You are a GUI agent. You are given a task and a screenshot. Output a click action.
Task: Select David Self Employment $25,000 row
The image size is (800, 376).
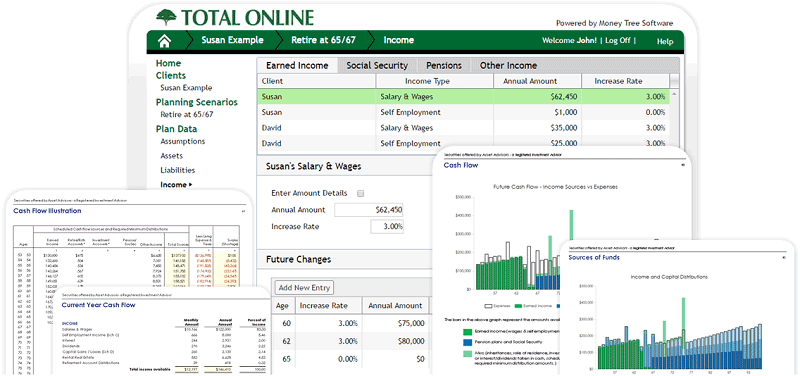pos(463,143)
